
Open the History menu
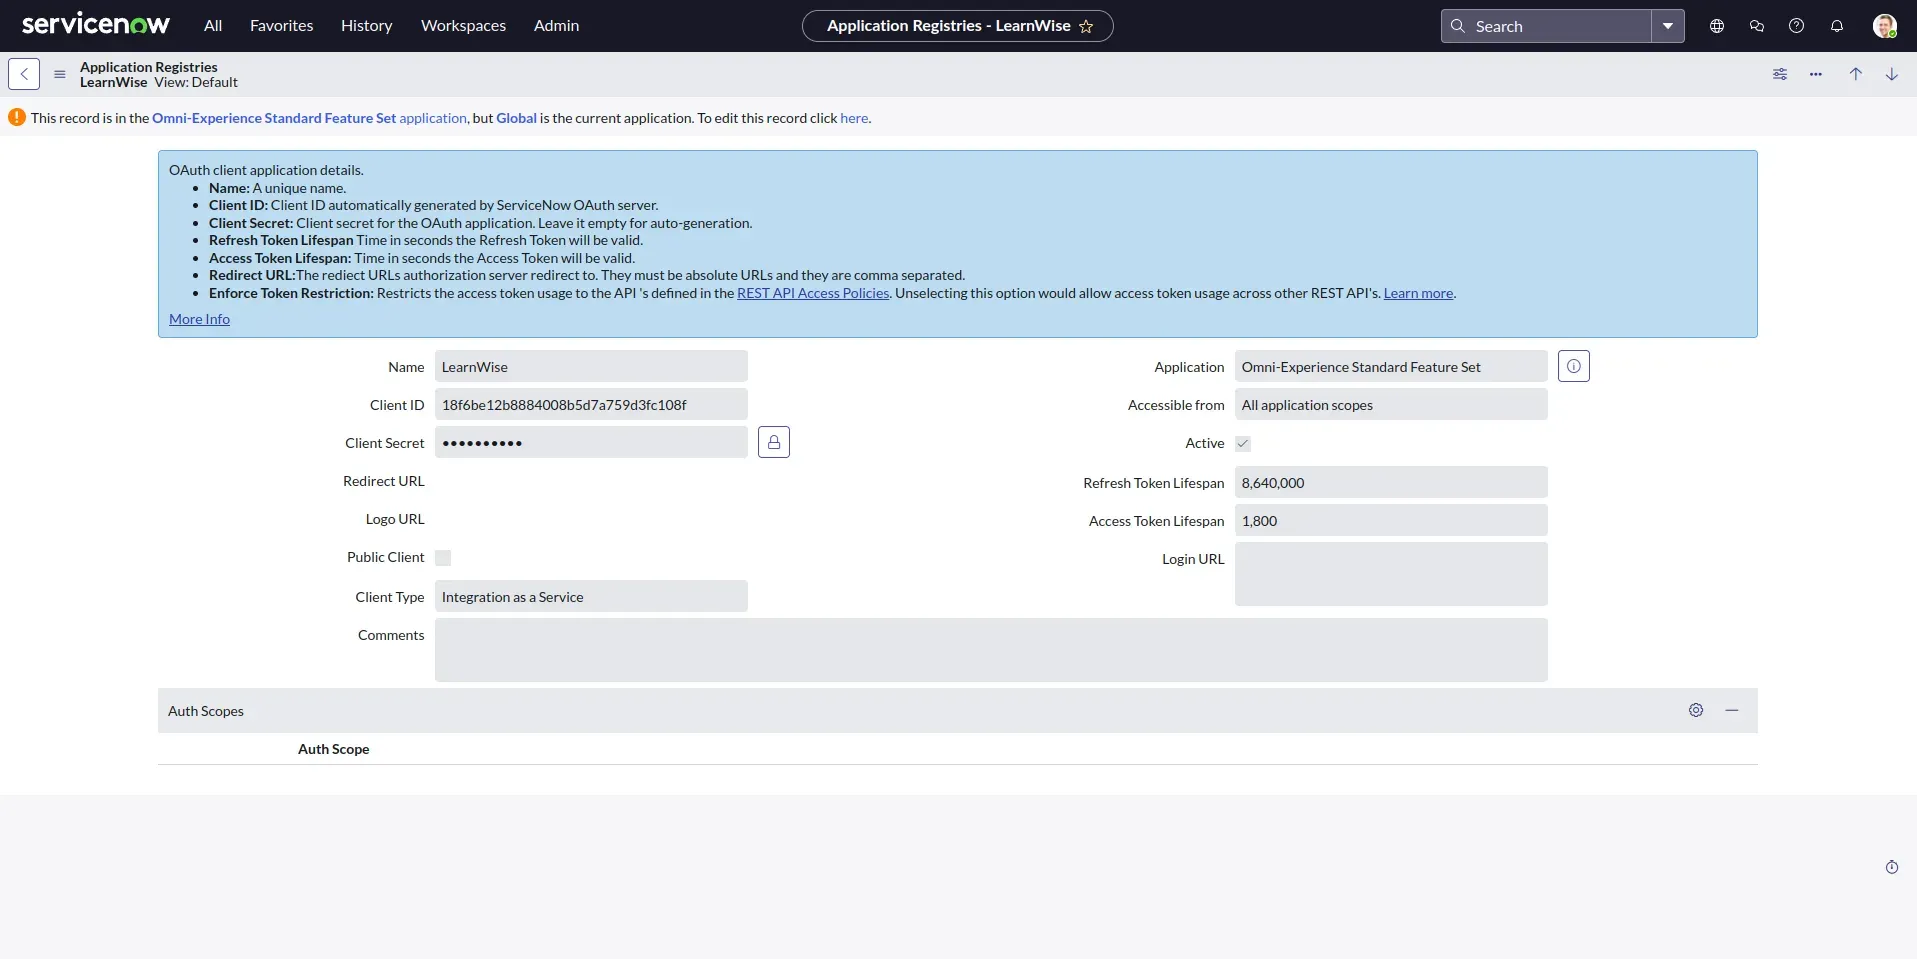click(367, 26)
